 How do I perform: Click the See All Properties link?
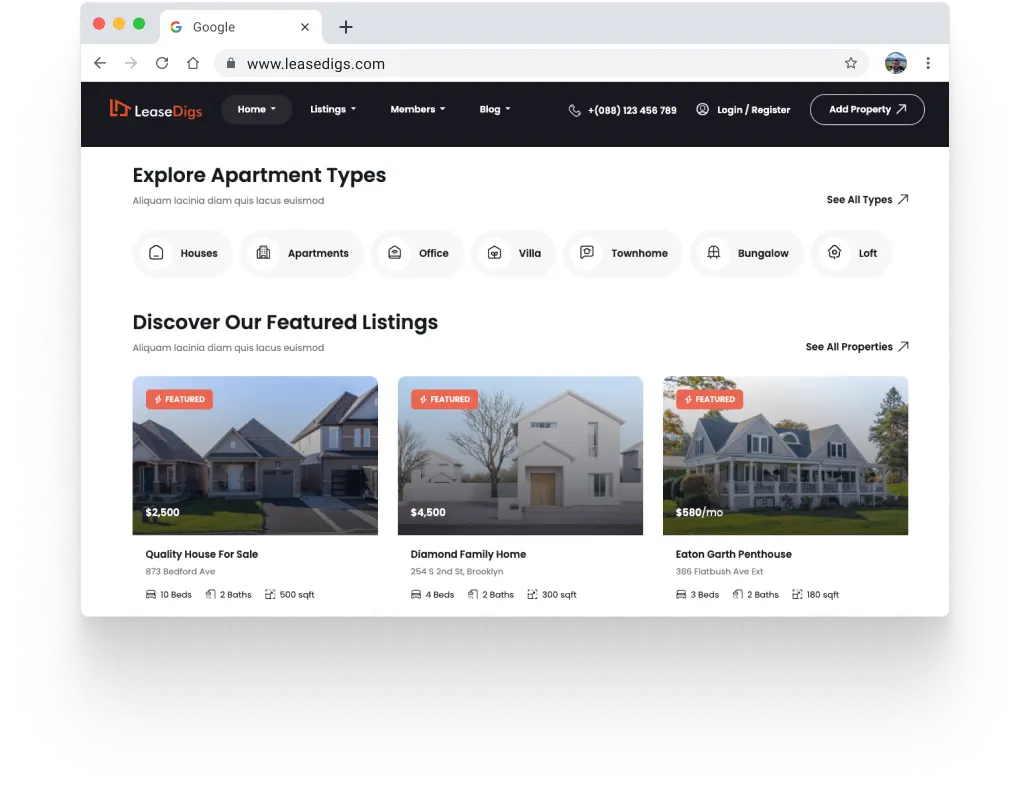(x=856, y=347)
